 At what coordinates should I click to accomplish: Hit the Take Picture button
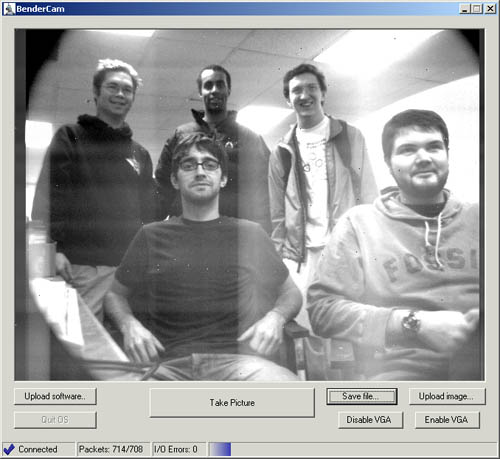pyautogui.click(x=232, y=403)
